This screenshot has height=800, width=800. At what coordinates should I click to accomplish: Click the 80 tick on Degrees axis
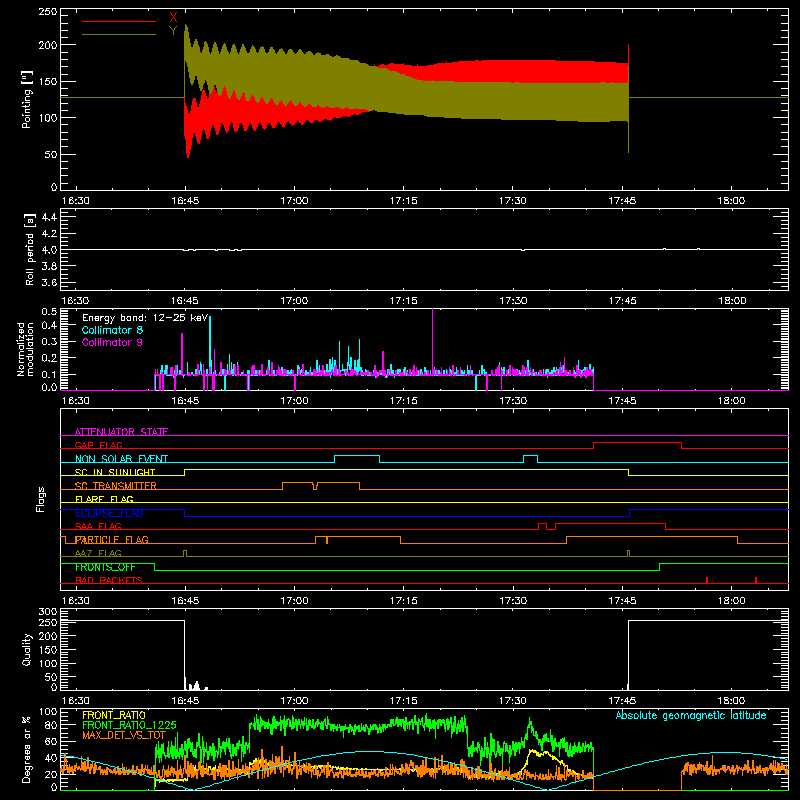51,725
